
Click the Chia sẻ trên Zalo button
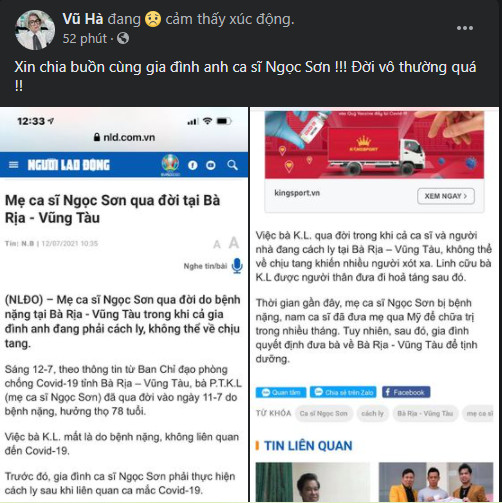[x=343, y=392]
